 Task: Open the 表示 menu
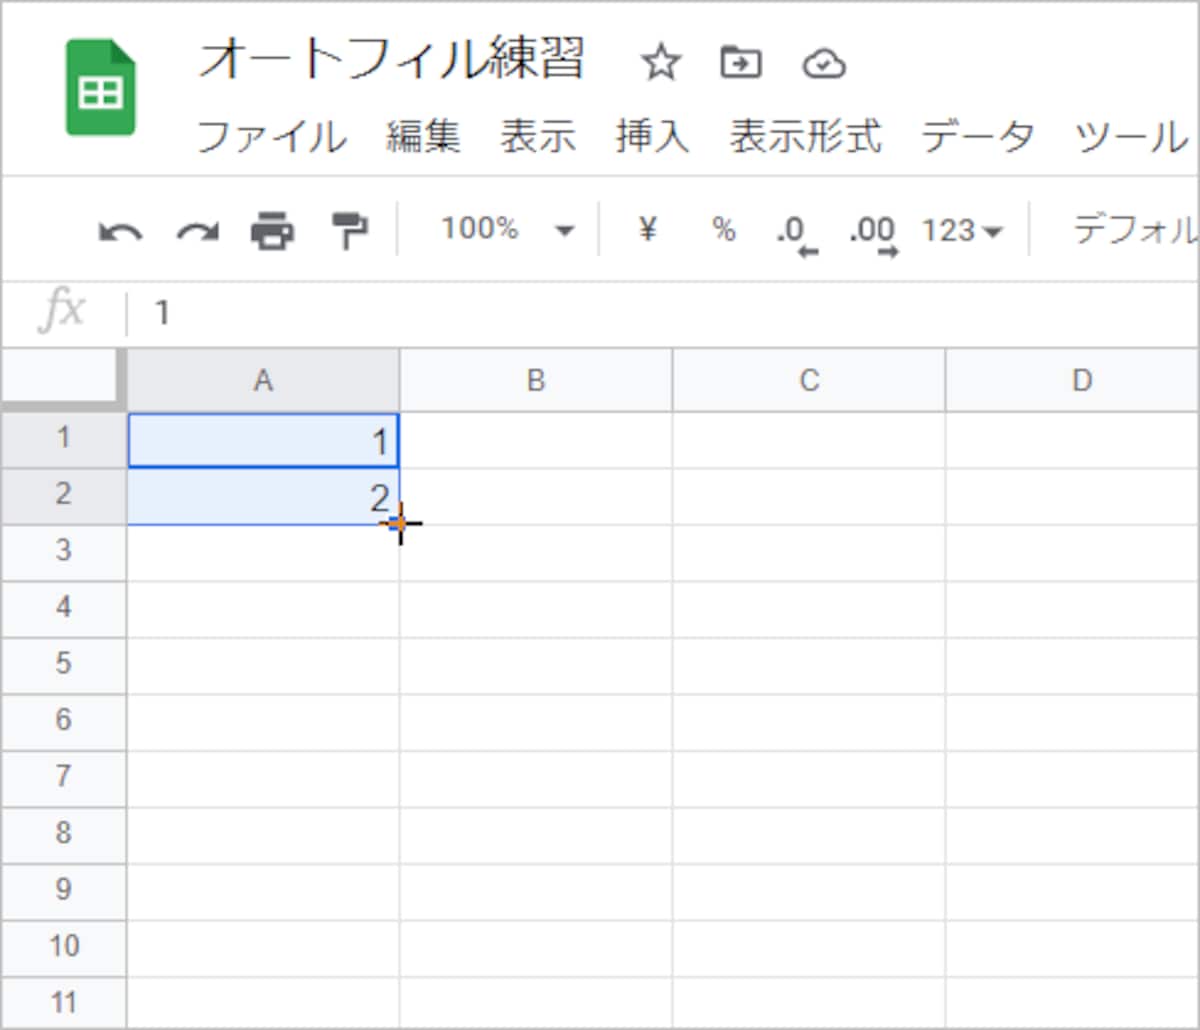coord(538,136)
